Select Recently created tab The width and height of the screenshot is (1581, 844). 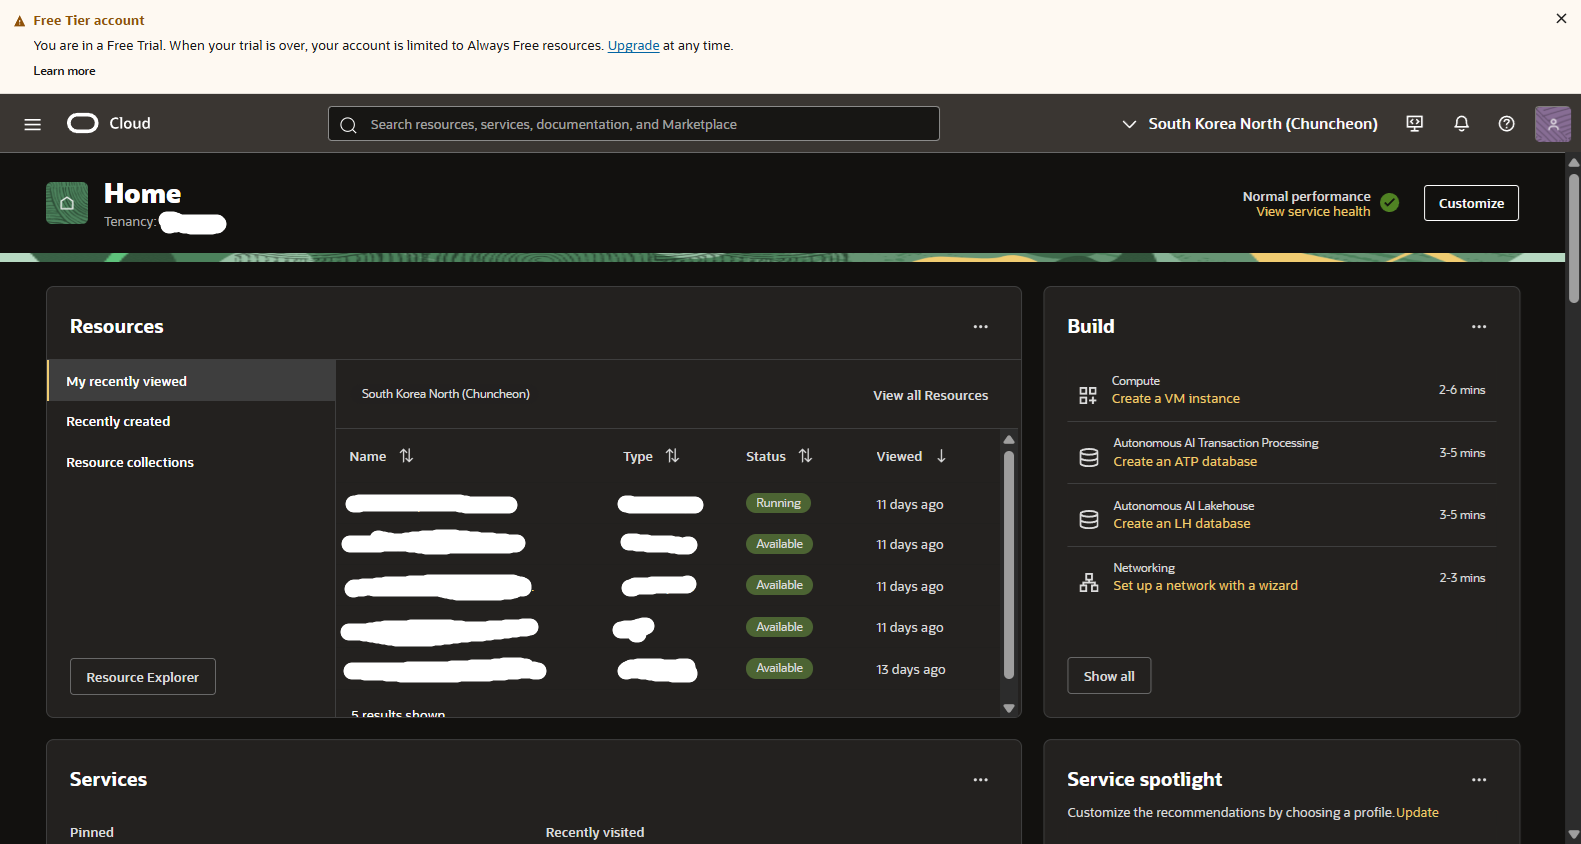[191, 422]
